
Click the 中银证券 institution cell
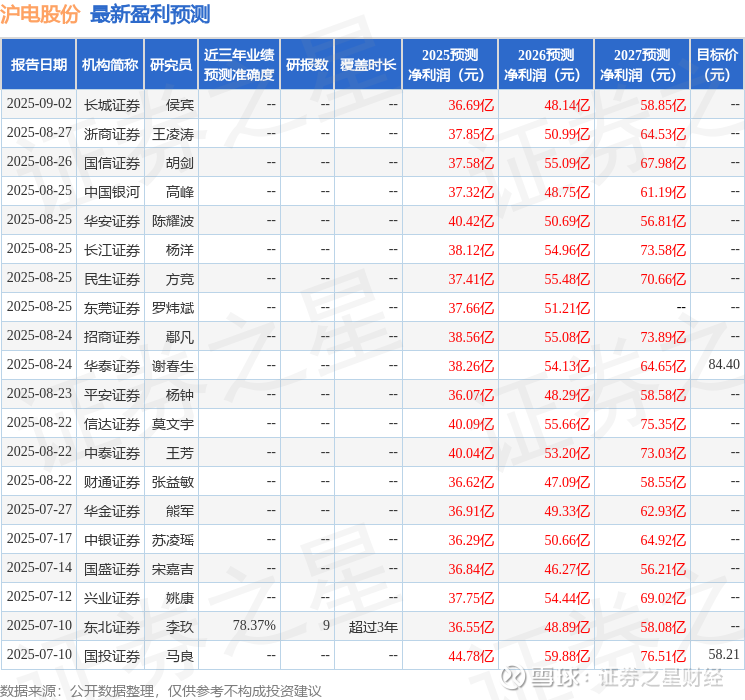click(112, 540)
